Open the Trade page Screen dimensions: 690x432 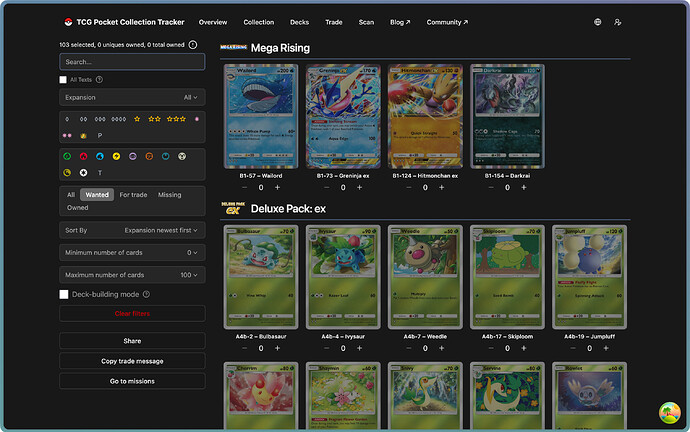point(334,22)
